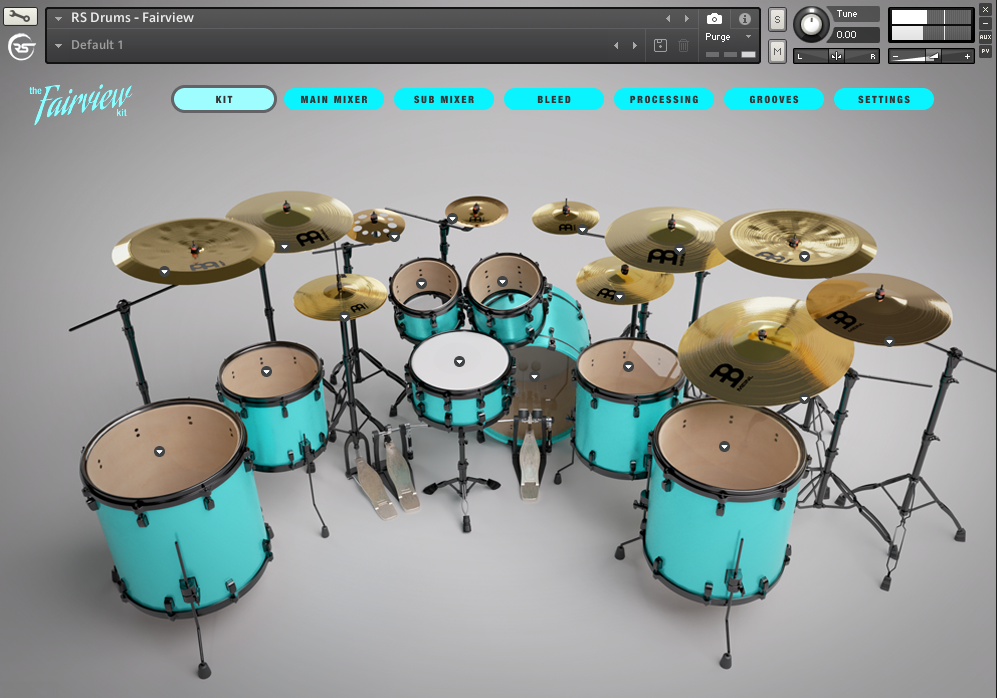The height and width of the screenshot is (698, 997).
Task: Delete the snapshot with the trash icon
Action: (x=684, y=45)
